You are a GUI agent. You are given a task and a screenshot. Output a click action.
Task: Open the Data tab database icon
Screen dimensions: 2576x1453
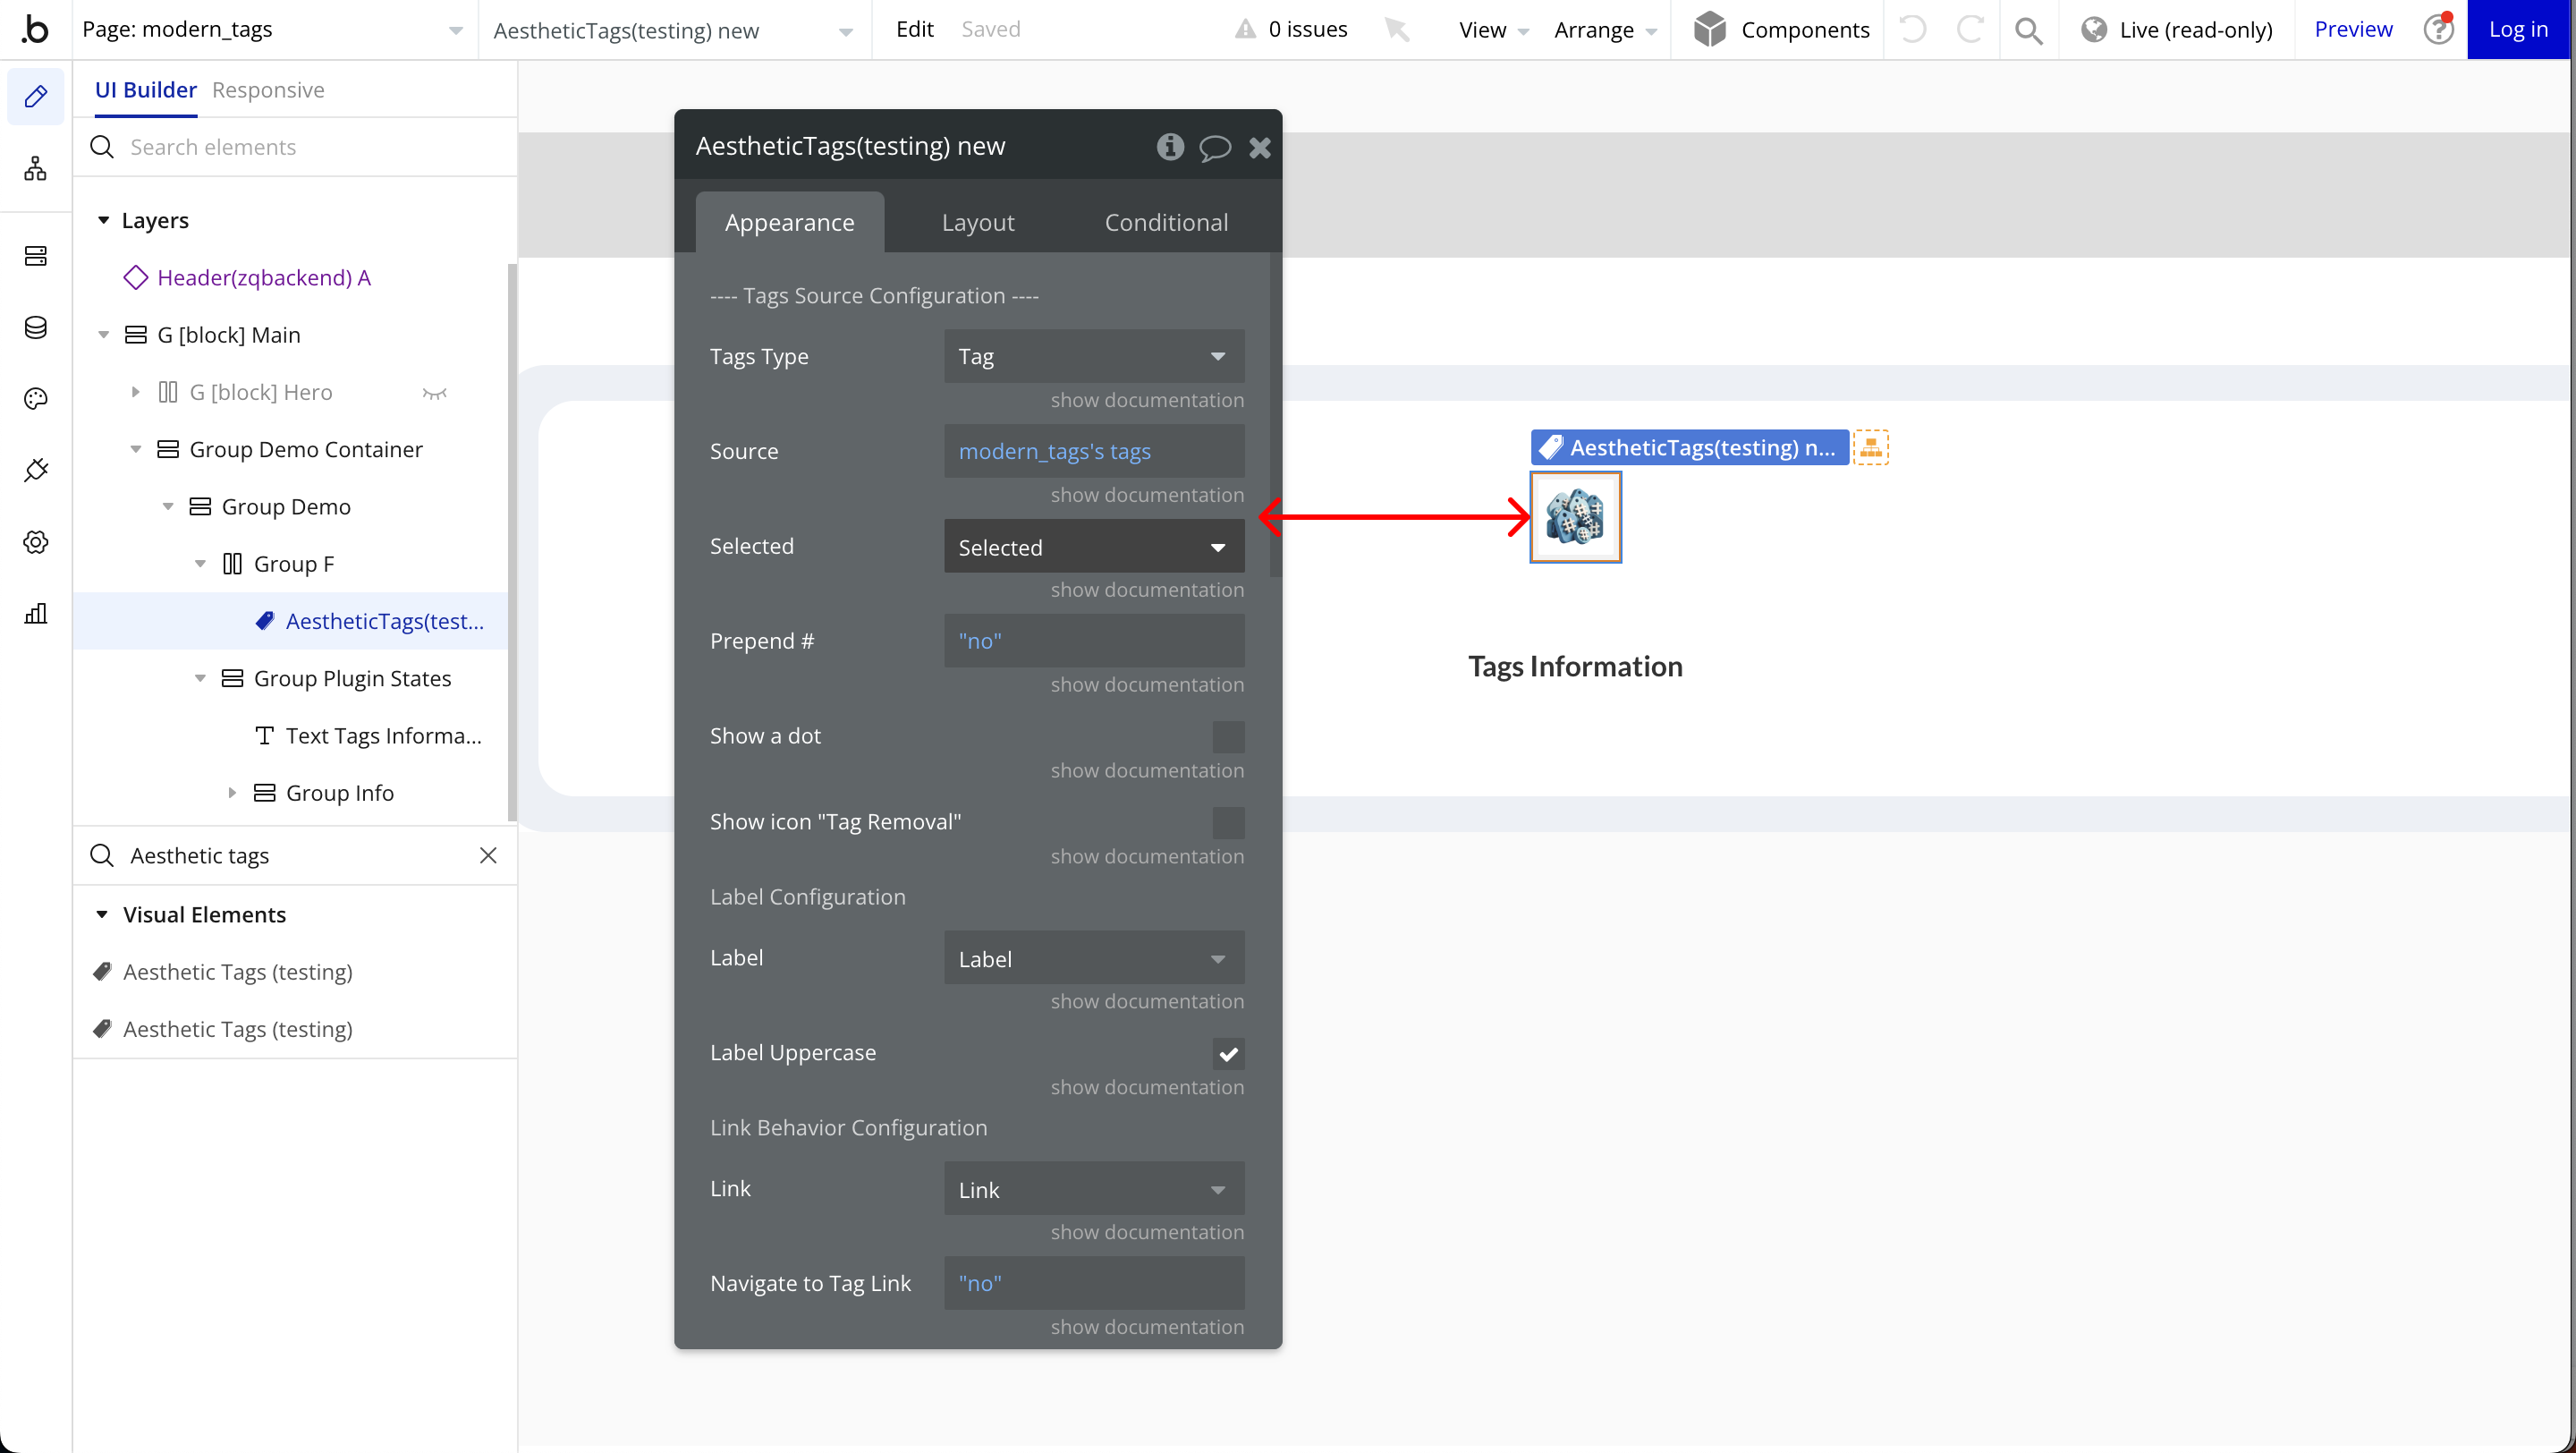pos(36,328)
